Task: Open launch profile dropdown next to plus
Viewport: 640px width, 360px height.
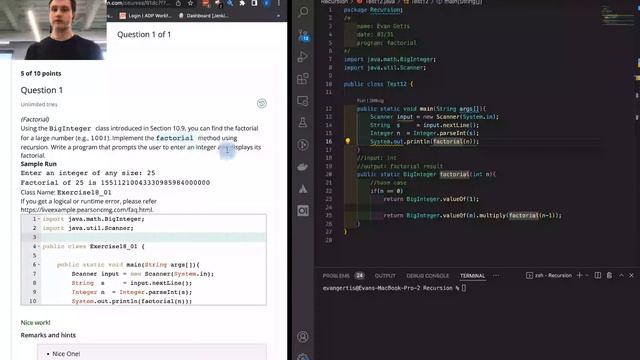Action: pos(587,276)
